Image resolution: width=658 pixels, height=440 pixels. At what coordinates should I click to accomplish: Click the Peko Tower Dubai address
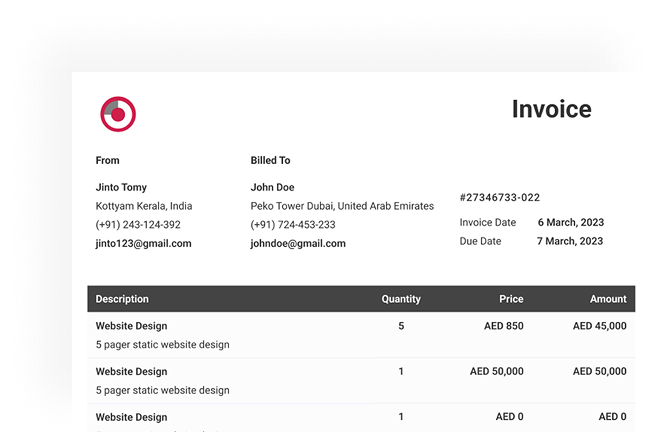point(342,206)
